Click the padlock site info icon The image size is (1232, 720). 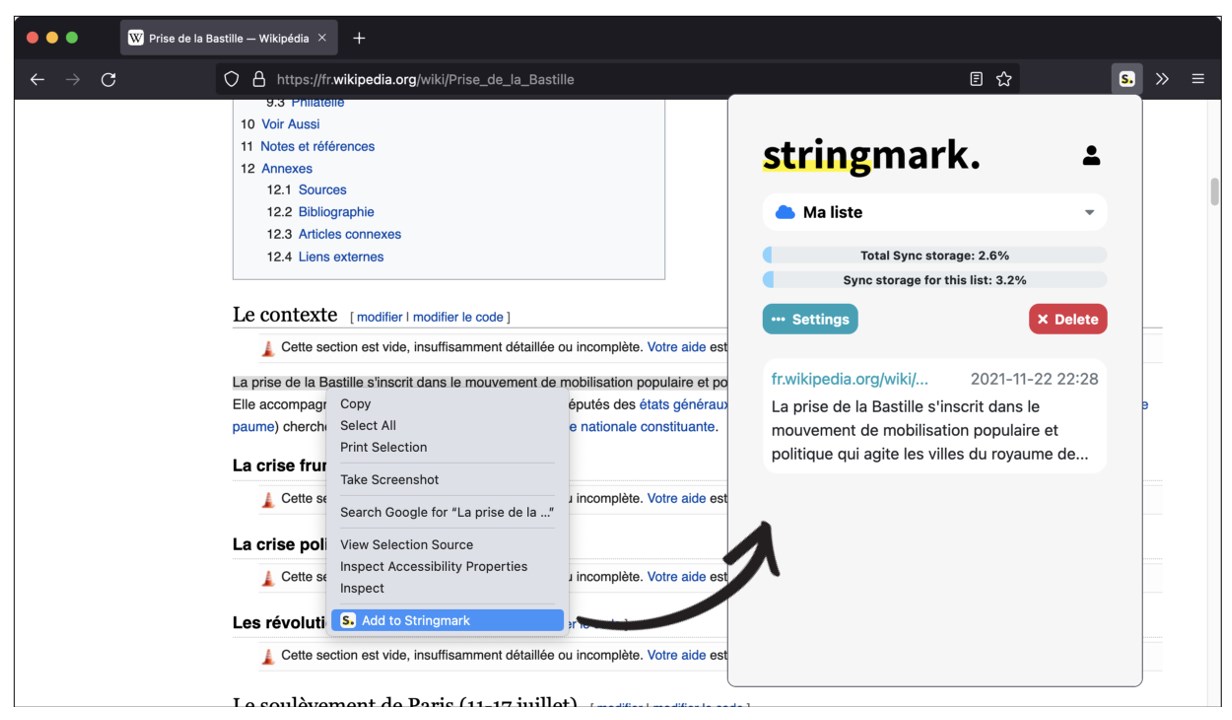258,79
